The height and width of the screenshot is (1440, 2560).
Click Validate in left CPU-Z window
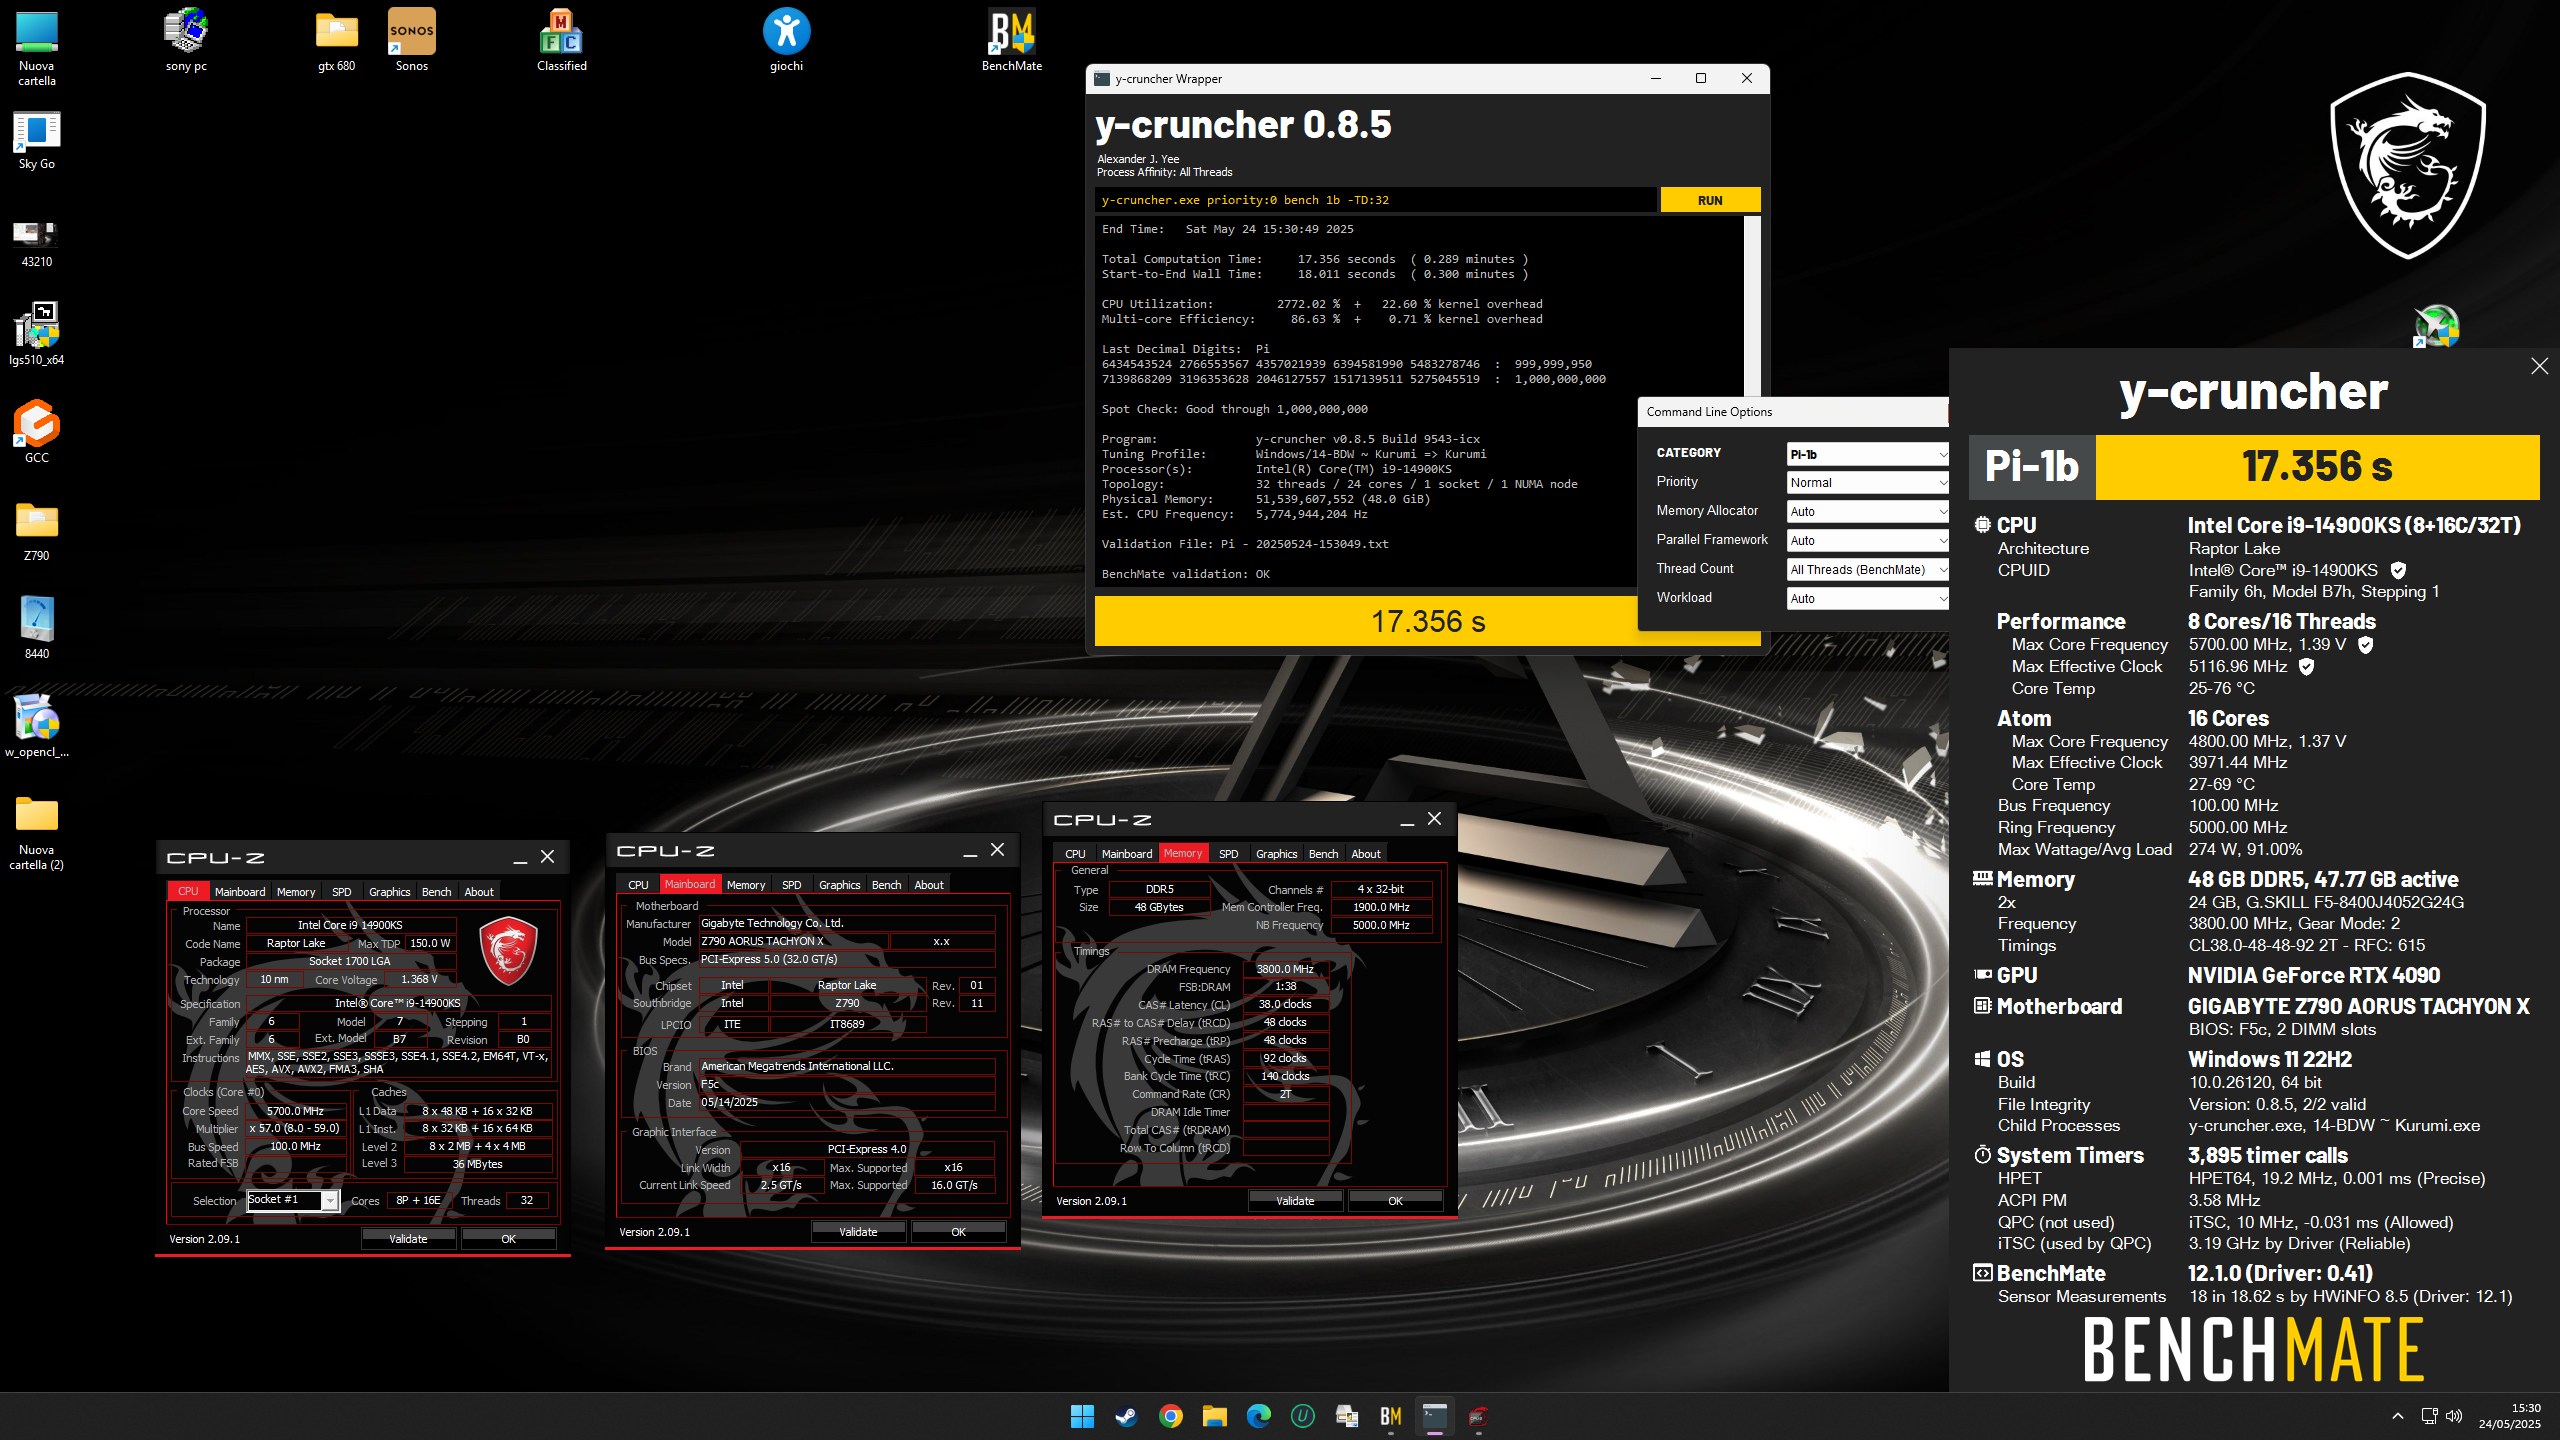[x=408, y=1239]
